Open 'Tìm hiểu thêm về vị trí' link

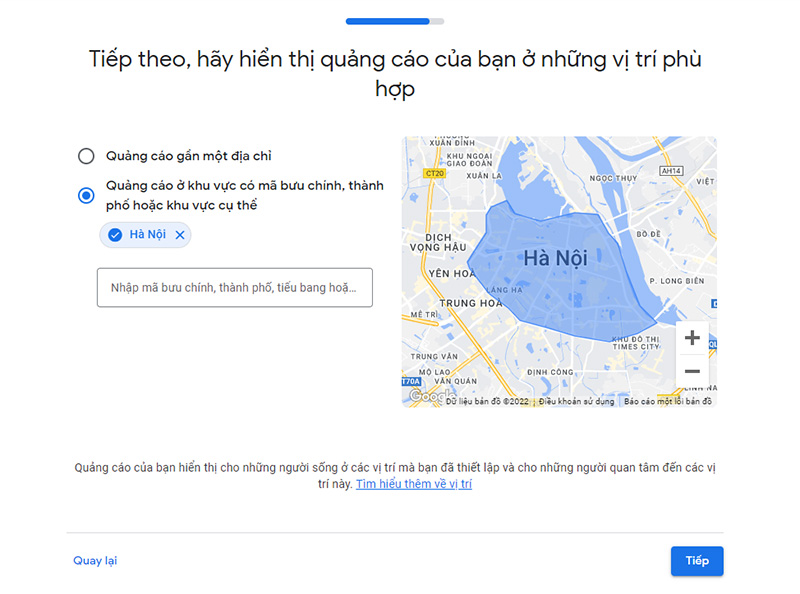(414, 484)
